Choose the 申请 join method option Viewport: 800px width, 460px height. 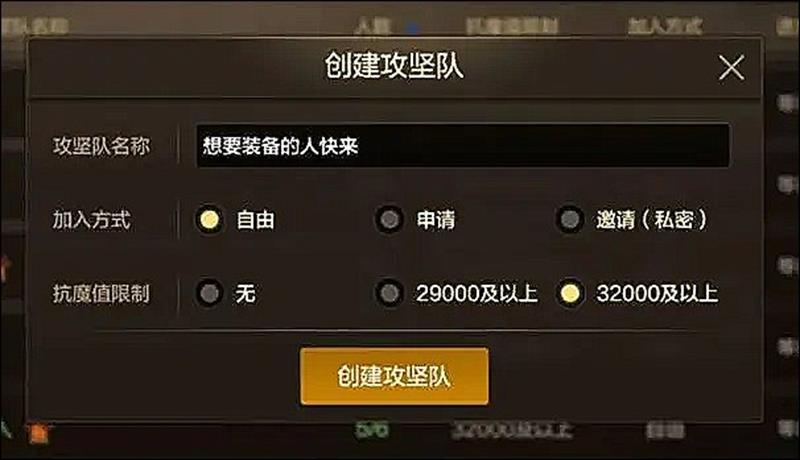pyautogui.click(x=390, y=220)
